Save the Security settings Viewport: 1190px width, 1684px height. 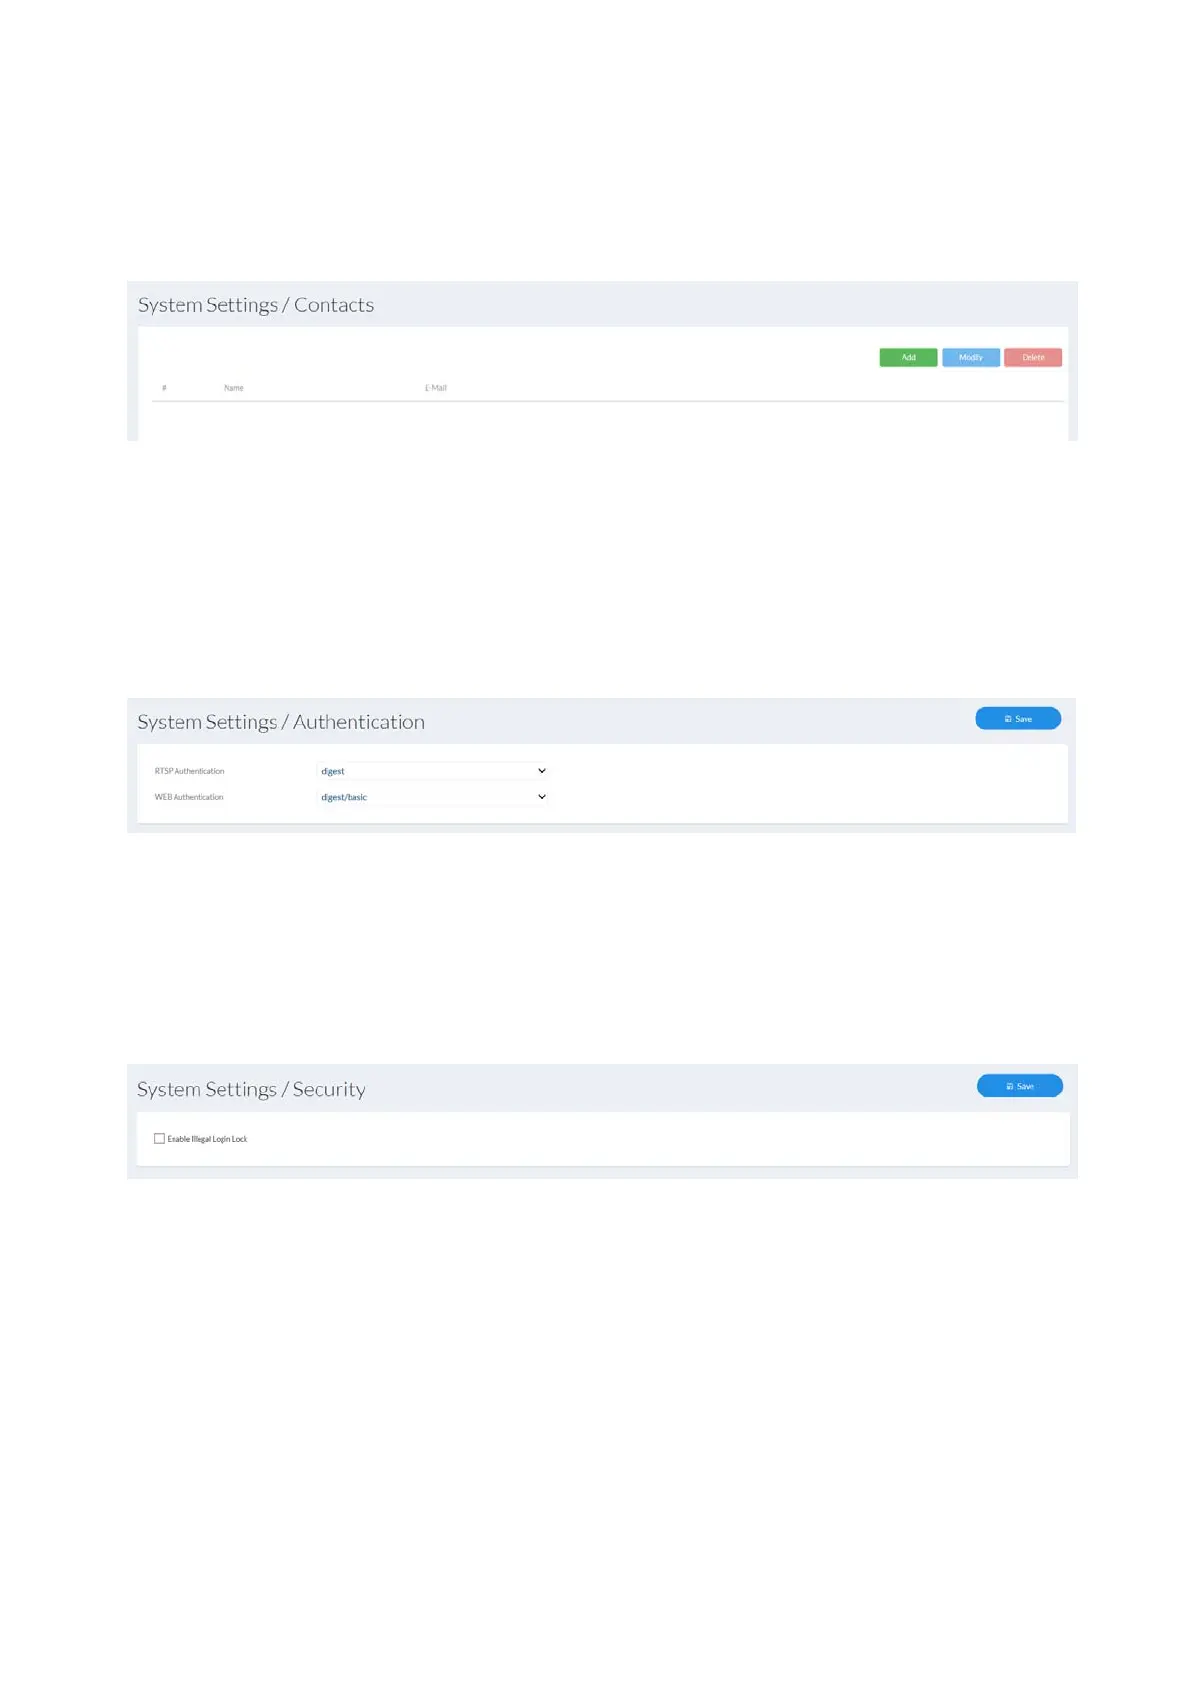point(1019,1086)
